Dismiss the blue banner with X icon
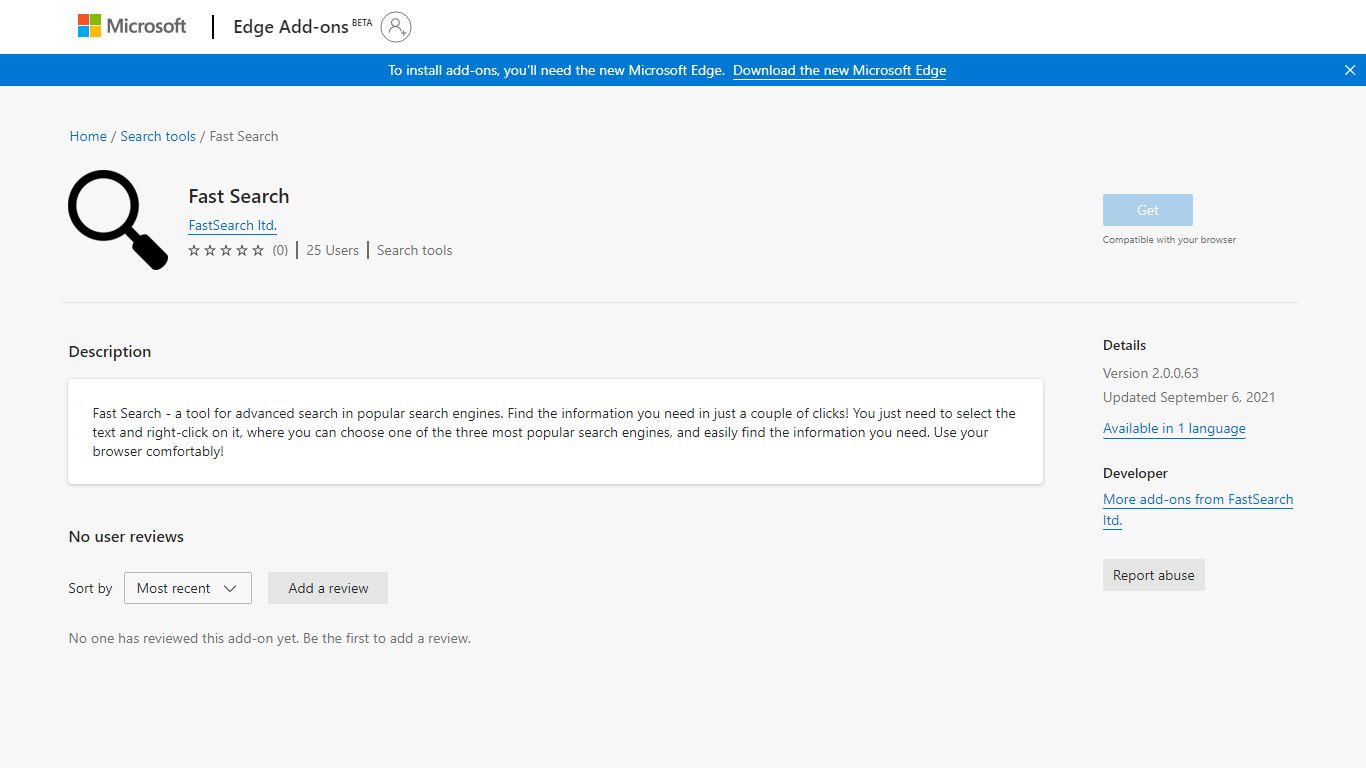The image size is (1366, 768). [x=1350, y=70]
